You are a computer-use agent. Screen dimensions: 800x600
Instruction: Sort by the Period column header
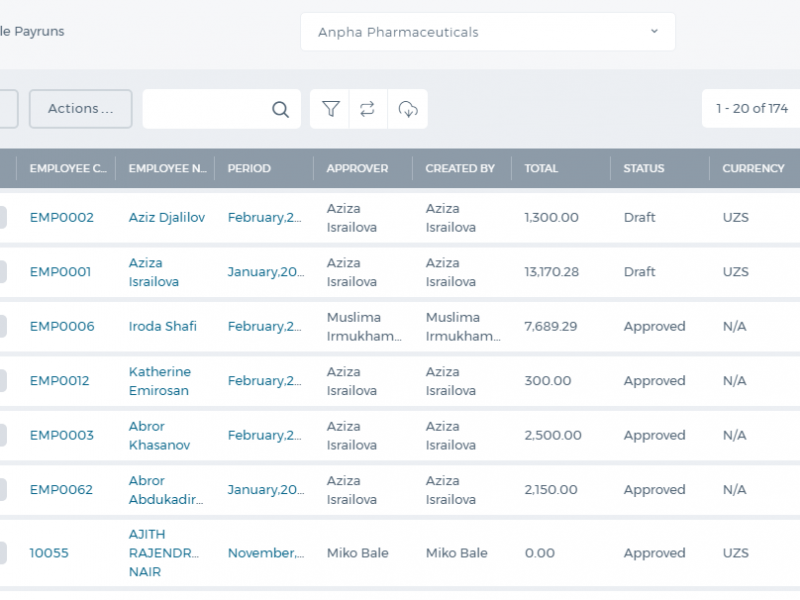tap(249, 168)
